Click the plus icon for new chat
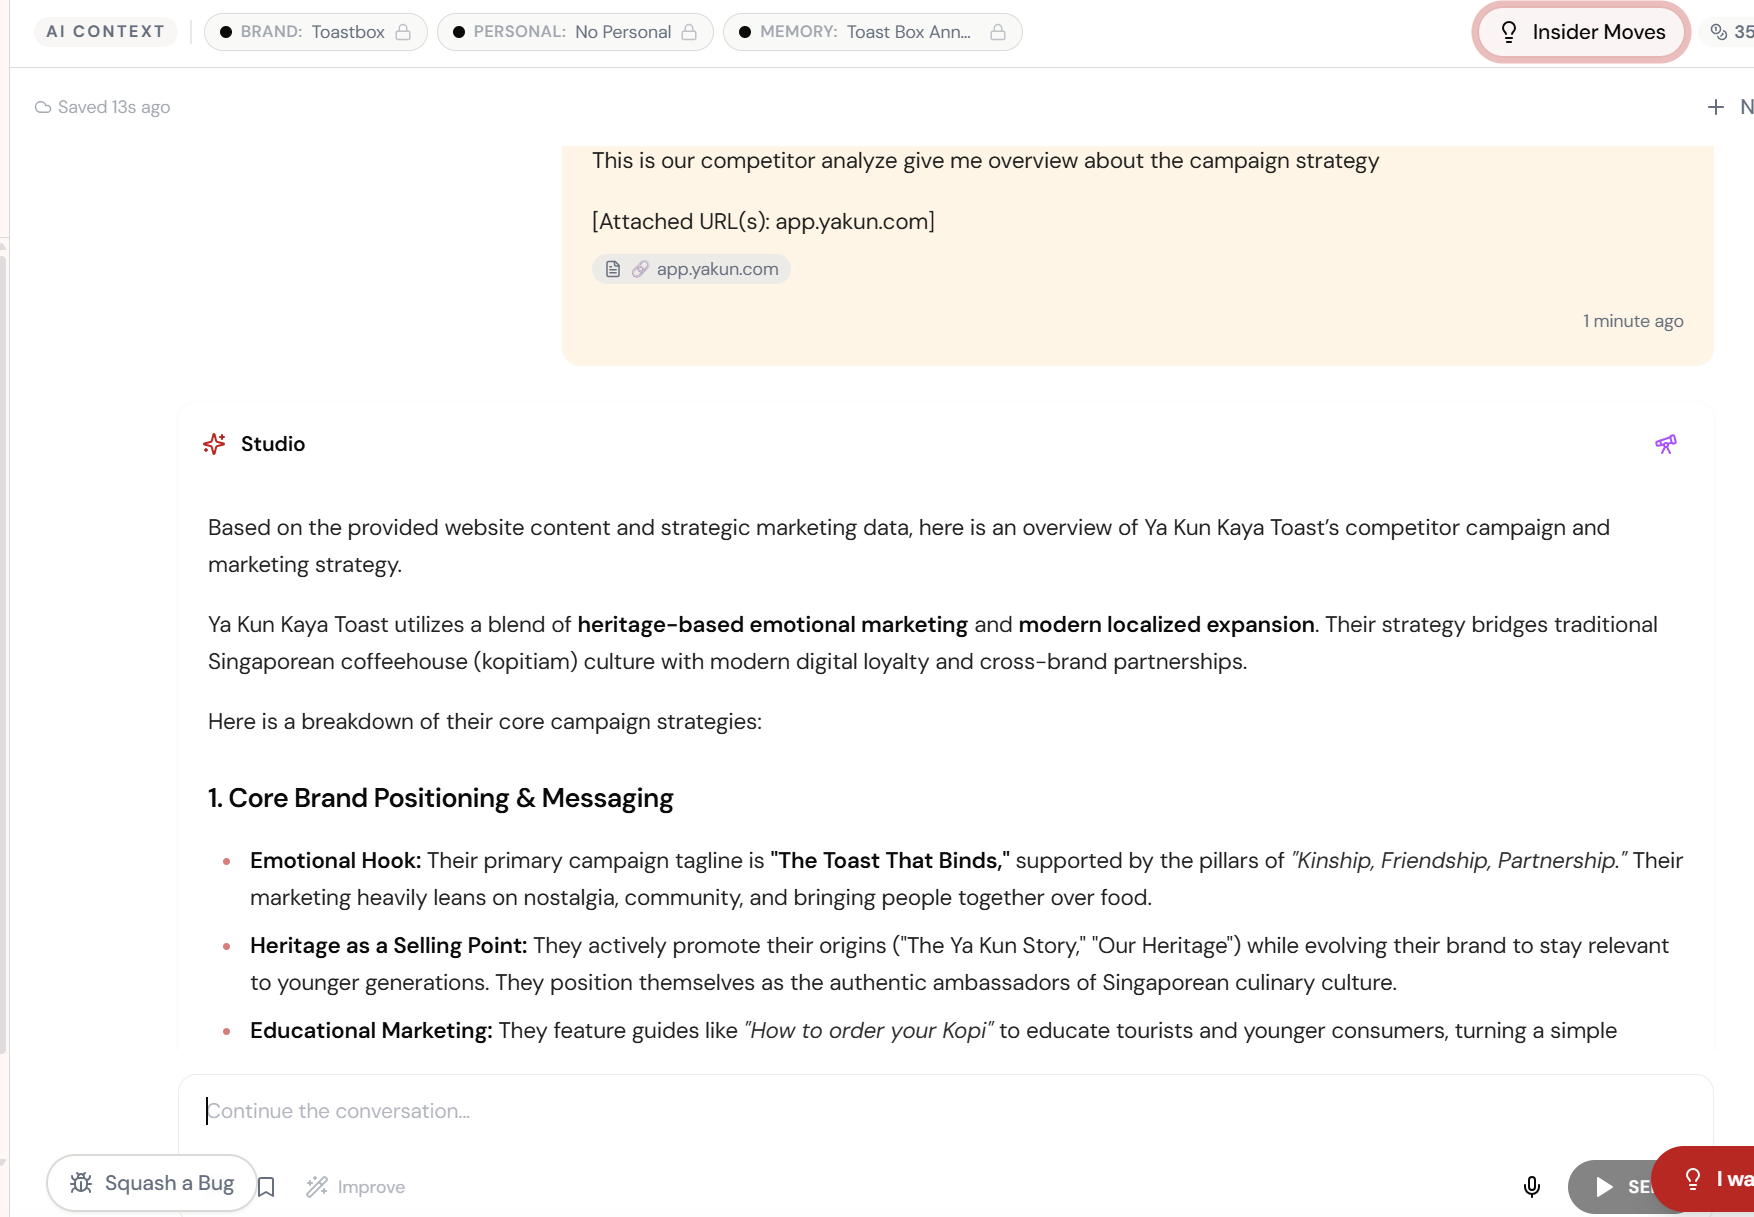Image resolution: width=1754 pixels, height=1217 pixels. [x=1715, y=107]
